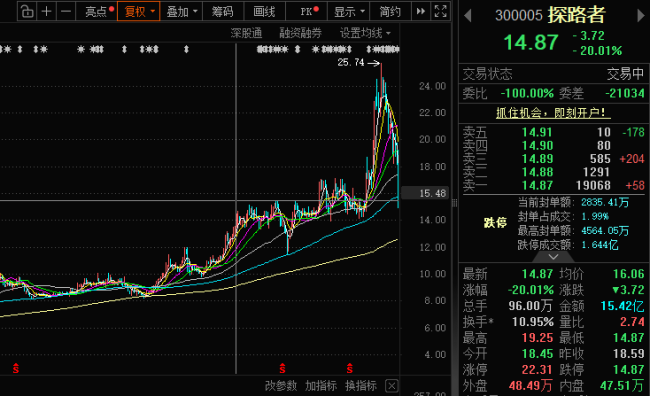Zoom out chart with minus icon
Viewport: 650px width, 396px height.
pyautogui.click(x=66, y=11)
